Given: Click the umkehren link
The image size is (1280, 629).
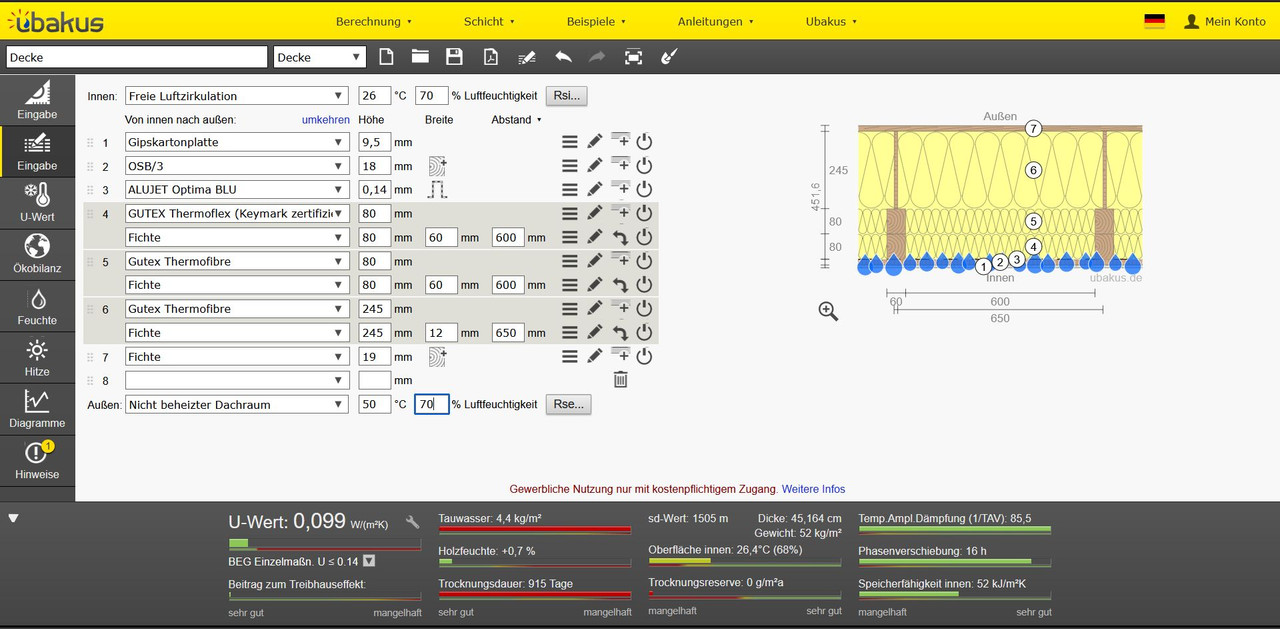Looking at the screenshot, I should click(326, 120).
